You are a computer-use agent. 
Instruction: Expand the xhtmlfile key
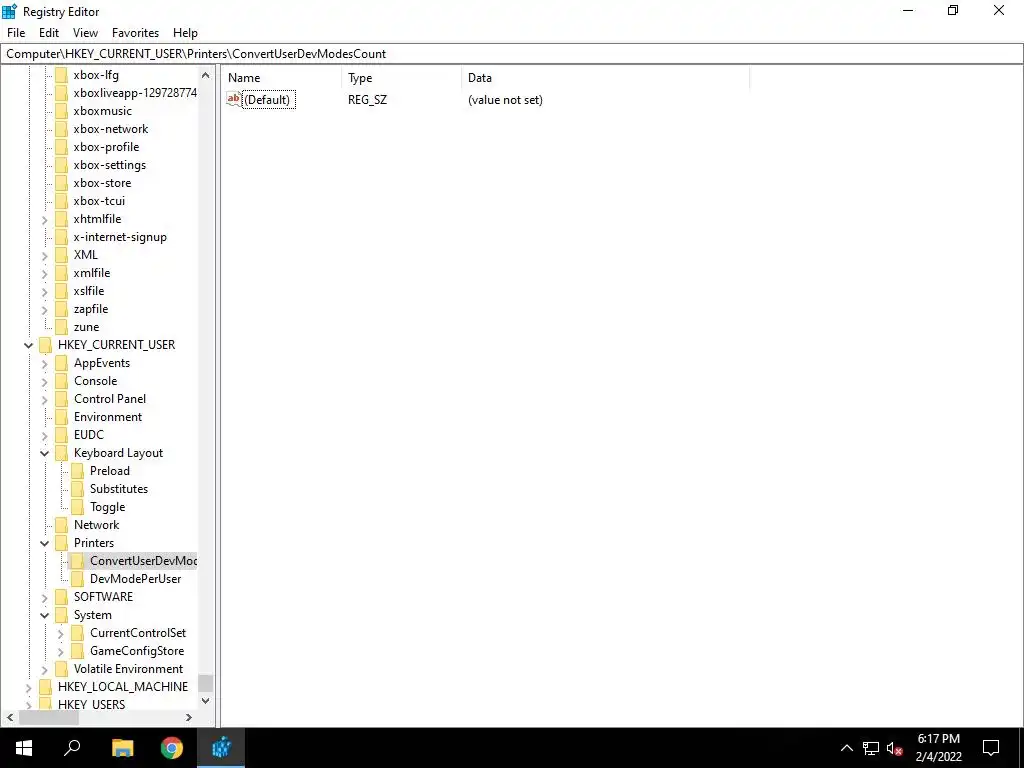pyautogui.click(x=44, y=220)
